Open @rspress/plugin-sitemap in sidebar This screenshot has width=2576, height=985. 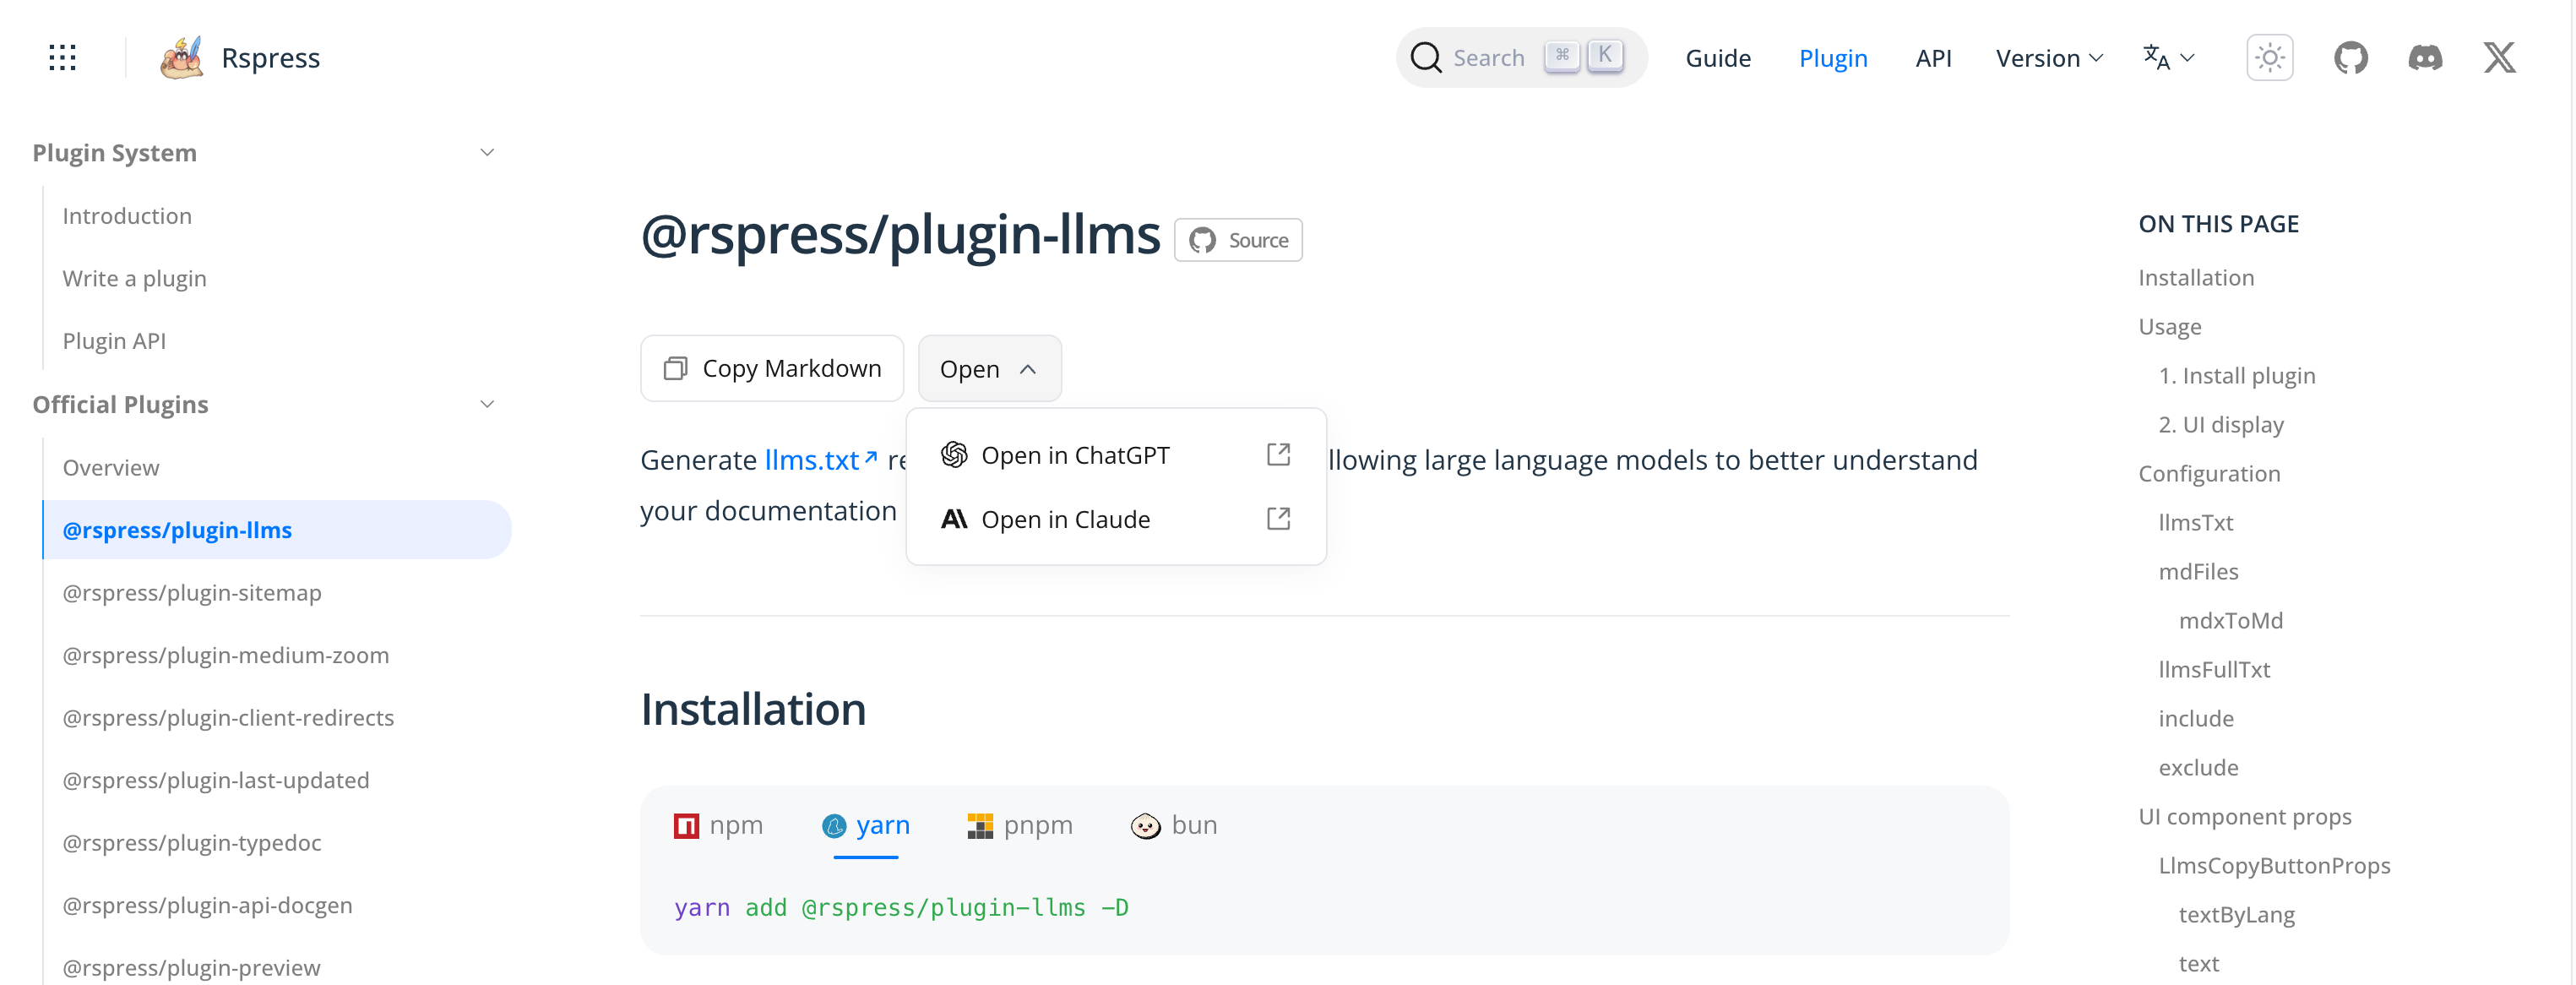click(192, 593)
